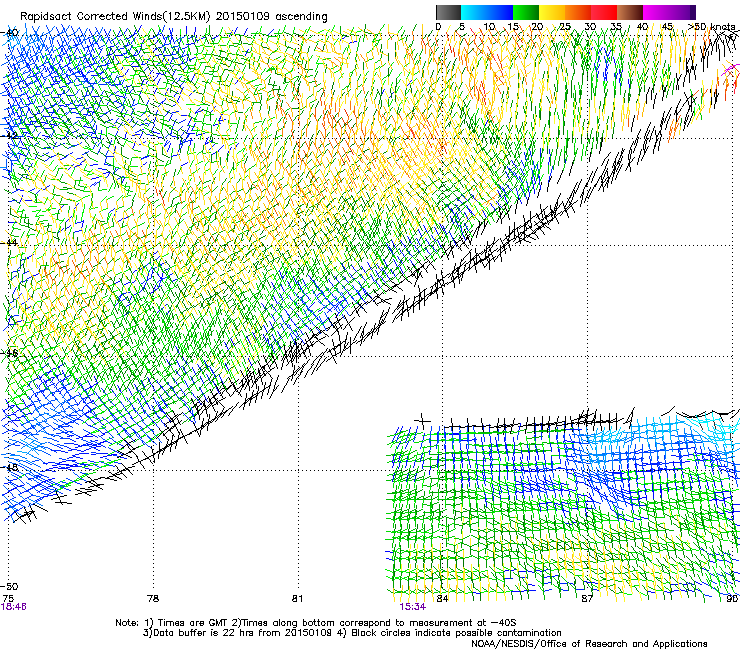
Task: Click the '87' longitude axis label
Action: coord(587,598)
